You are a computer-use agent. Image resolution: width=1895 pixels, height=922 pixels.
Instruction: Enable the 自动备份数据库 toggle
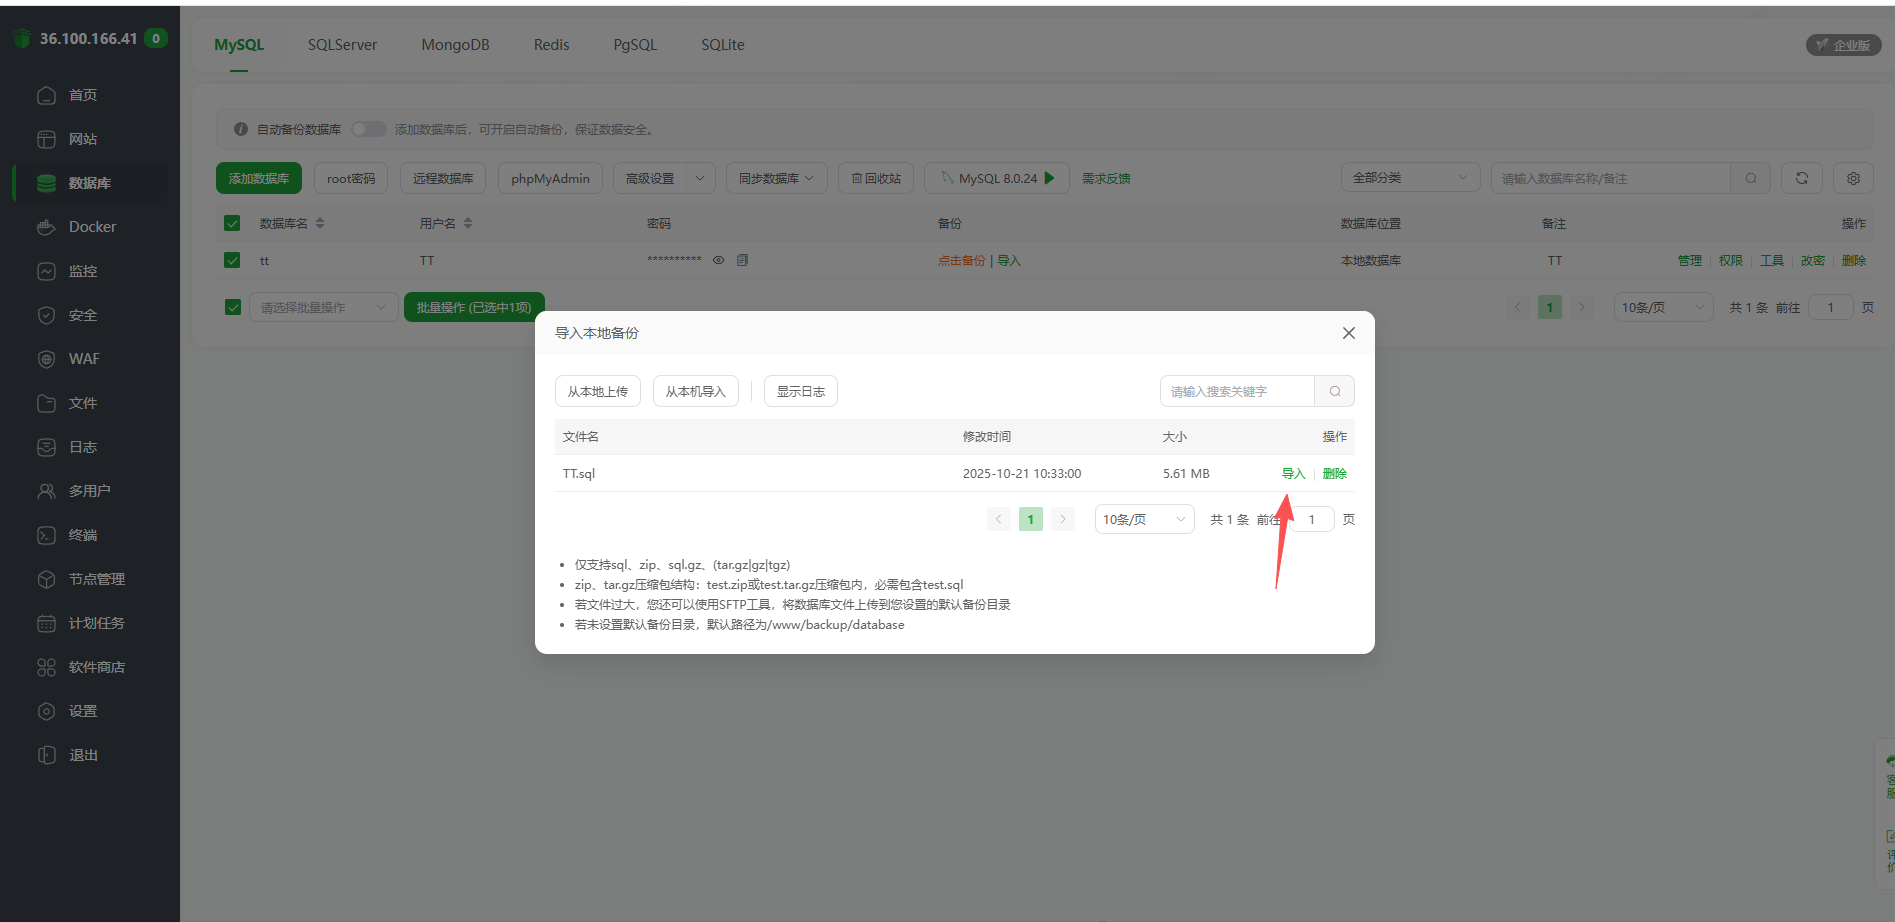click(x=368, y=129)
